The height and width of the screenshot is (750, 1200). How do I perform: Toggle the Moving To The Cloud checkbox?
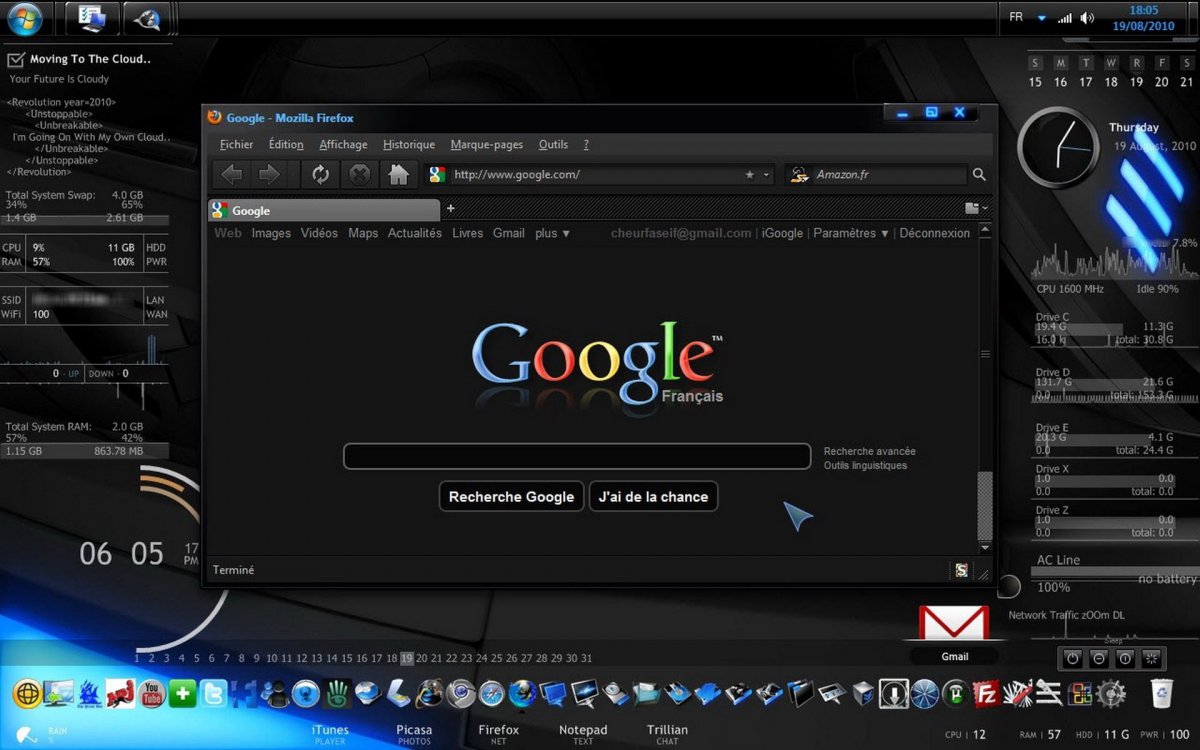coord(15,60)
